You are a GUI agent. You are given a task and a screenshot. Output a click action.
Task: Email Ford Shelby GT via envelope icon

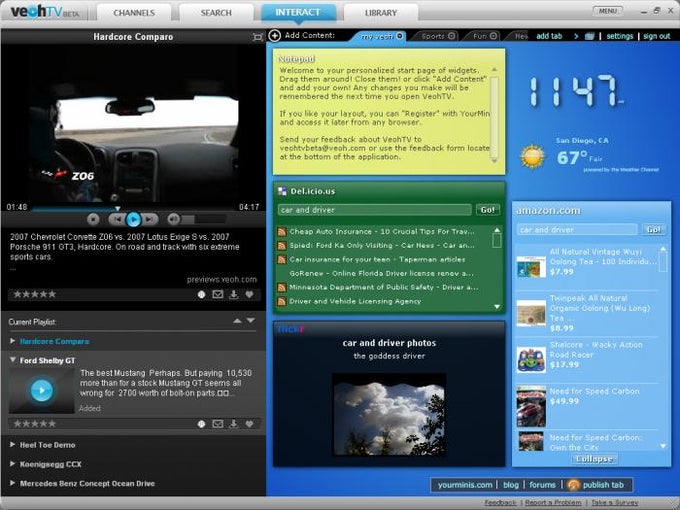click(218, 424)
